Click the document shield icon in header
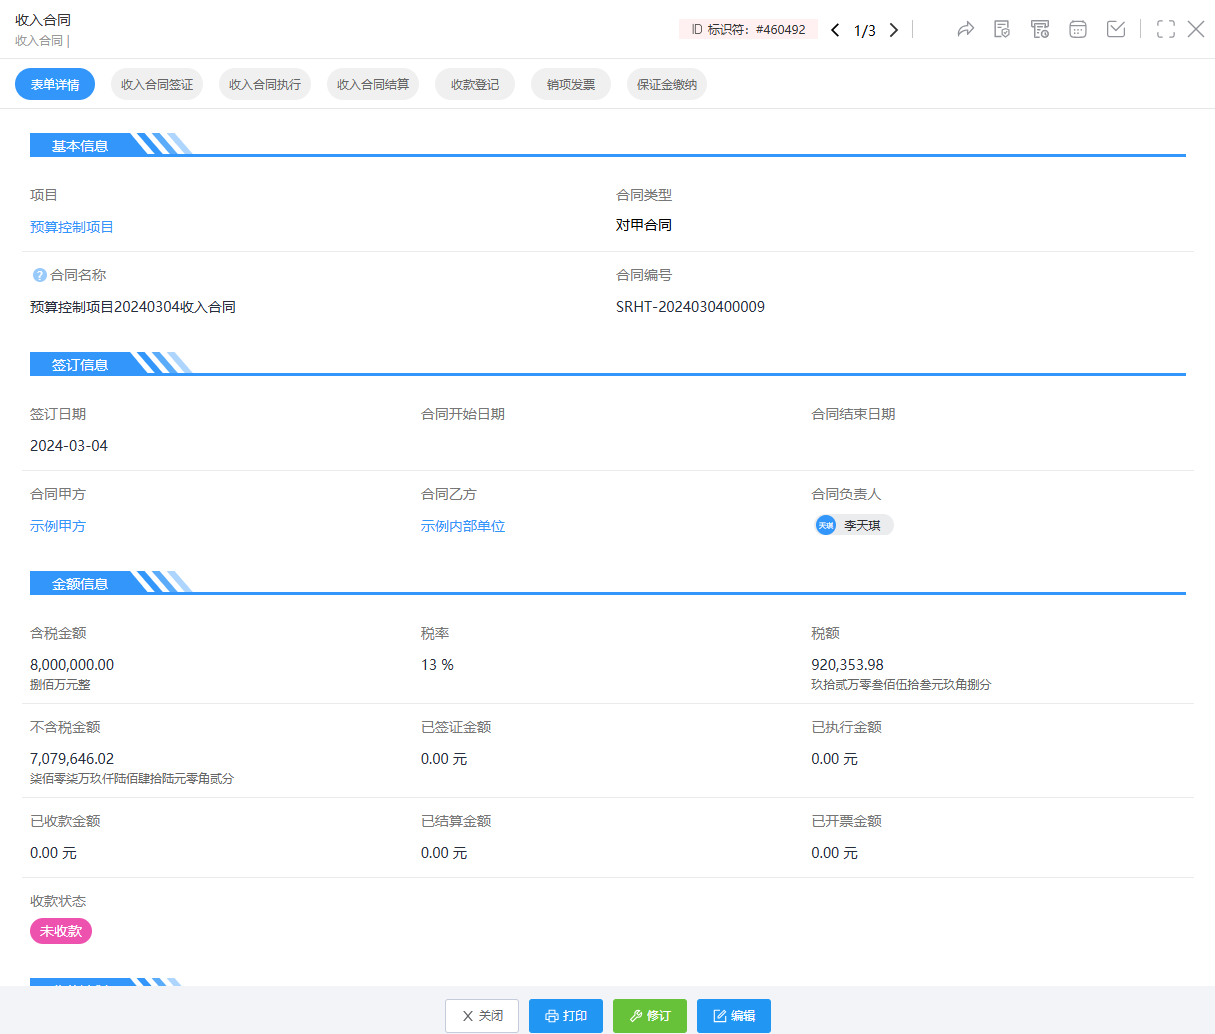This screenshot has height=1034, width=1215. coord(1002,29)
